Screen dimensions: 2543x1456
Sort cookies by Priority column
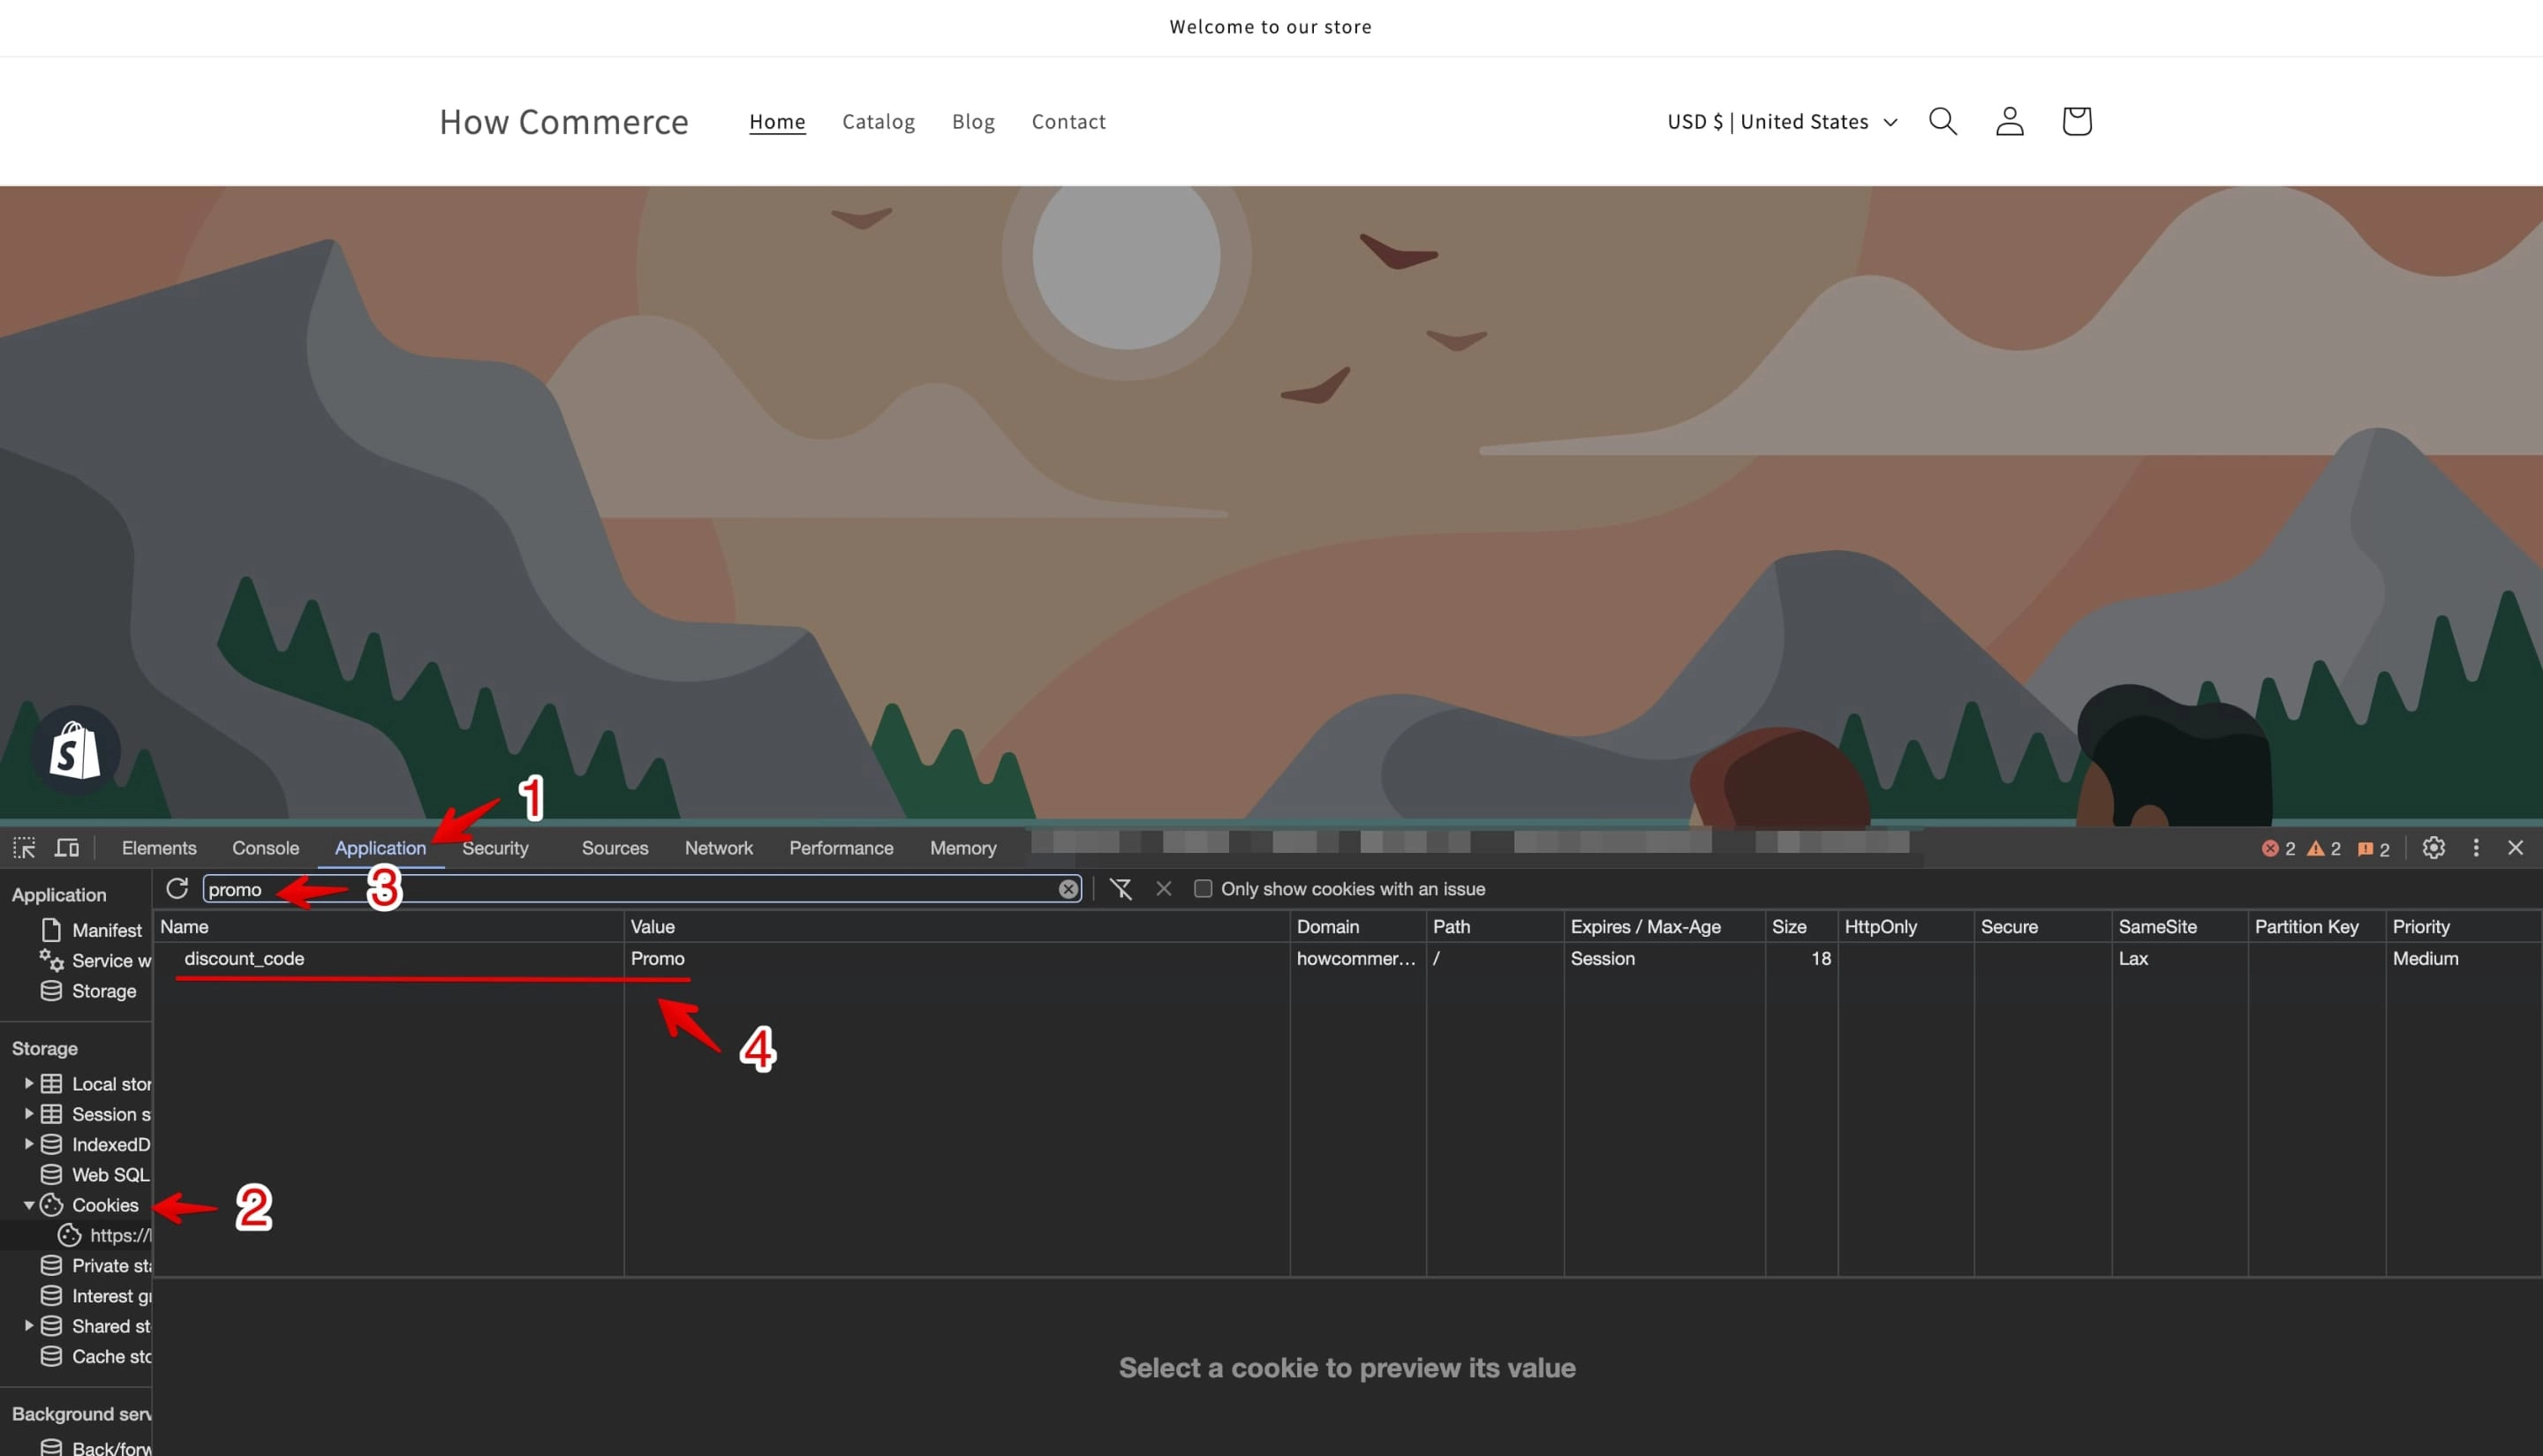pos(2464,927)
